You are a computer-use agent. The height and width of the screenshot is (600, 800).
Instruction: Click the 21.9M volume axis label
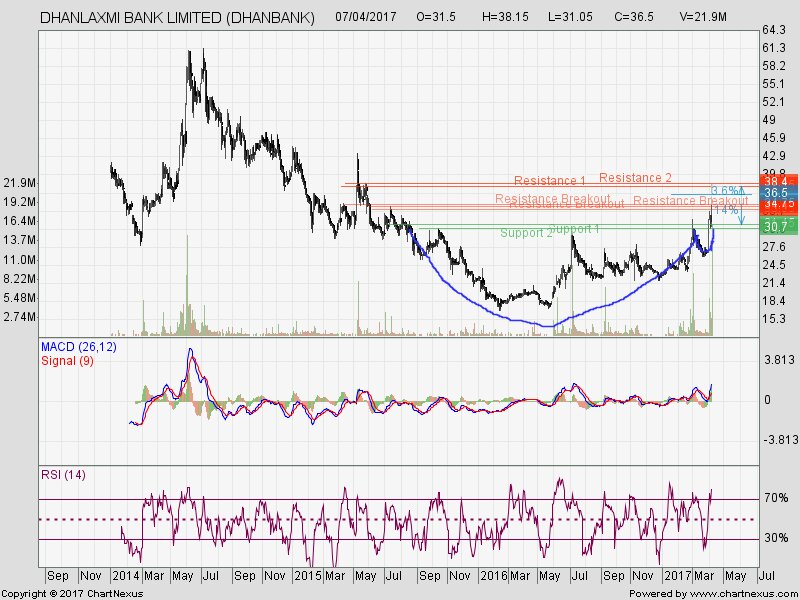point(19,183)
